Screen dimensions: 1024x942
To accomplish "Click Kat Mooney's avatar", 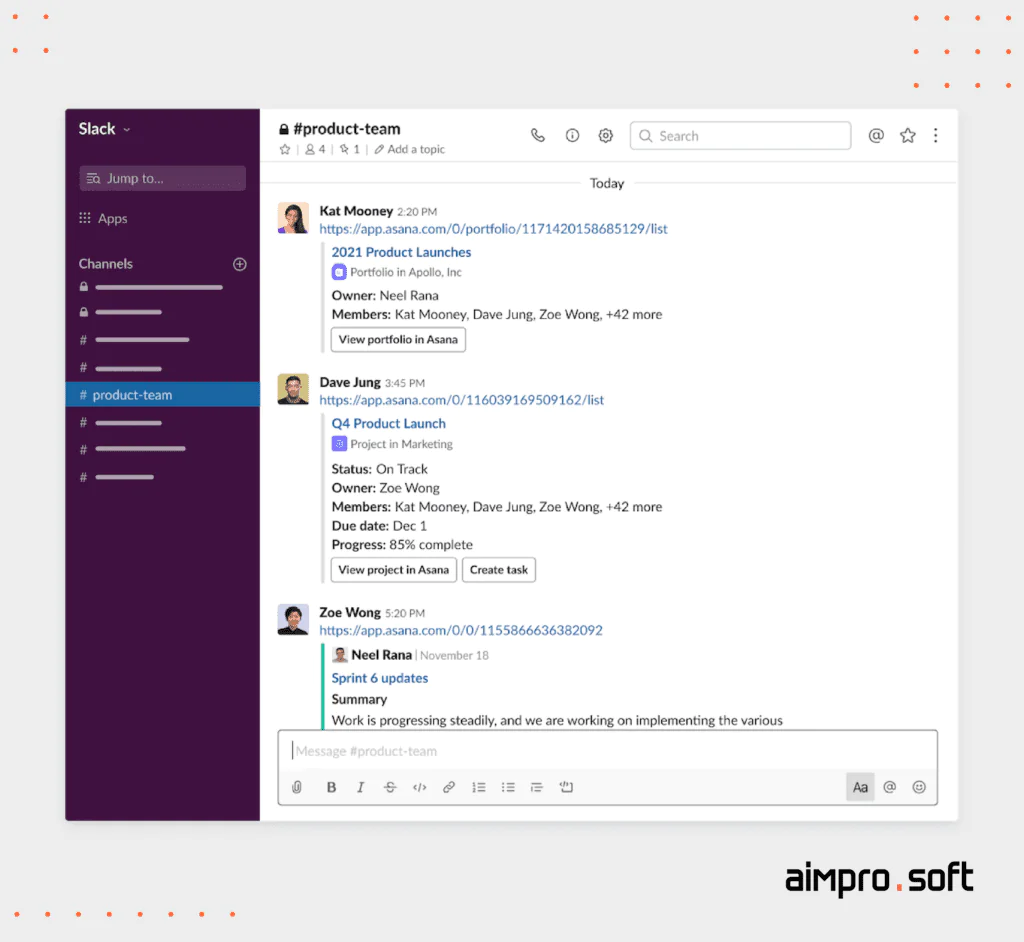I will tap(293, 218).
